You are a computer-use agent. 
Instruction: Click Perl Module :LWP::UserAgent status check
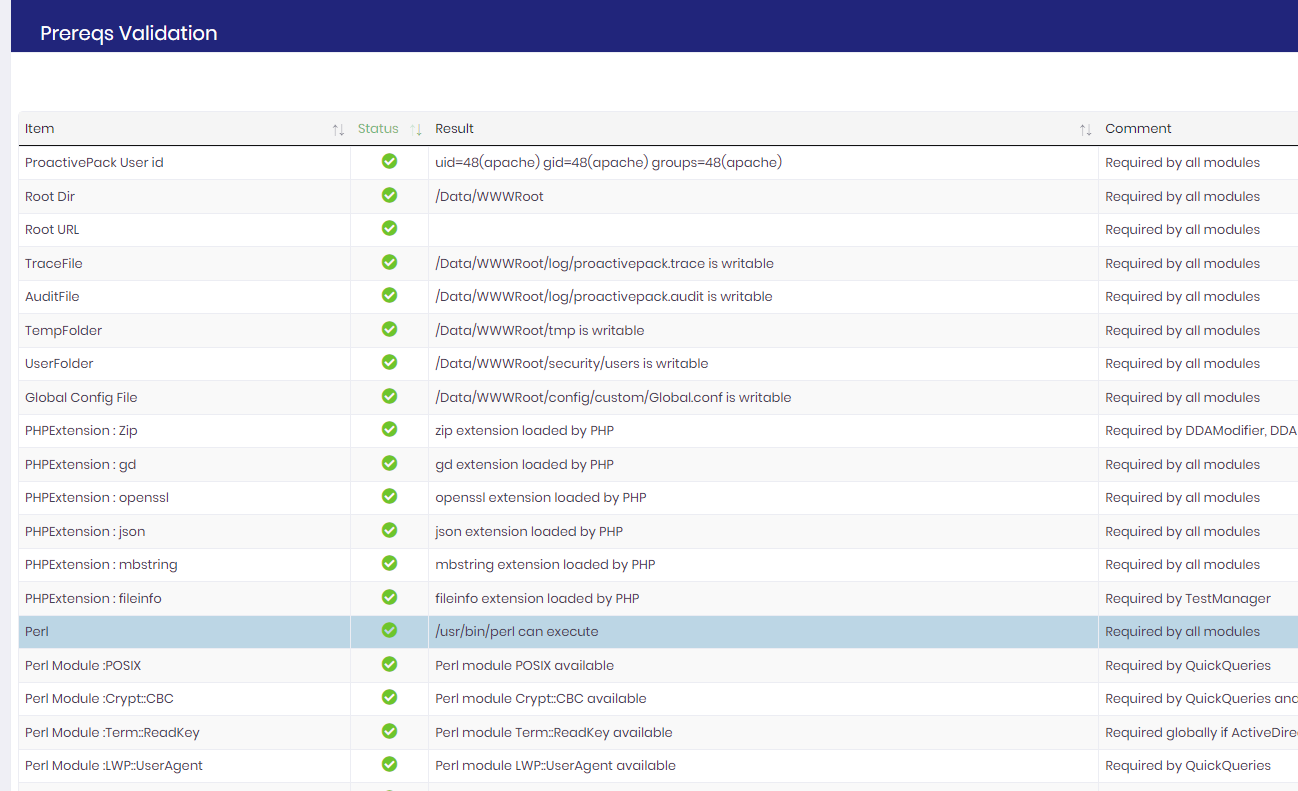pyautogui.click(x=389, y=764)
